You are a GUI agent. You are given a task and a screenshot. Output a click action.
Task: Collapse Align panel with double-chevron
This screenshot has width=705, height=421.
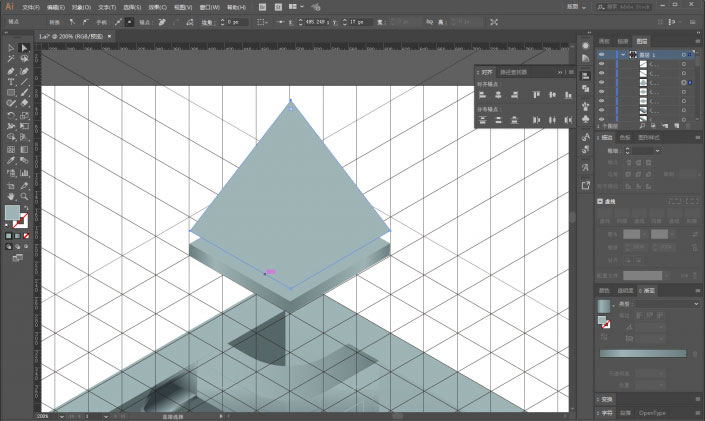tap(560, 72)
